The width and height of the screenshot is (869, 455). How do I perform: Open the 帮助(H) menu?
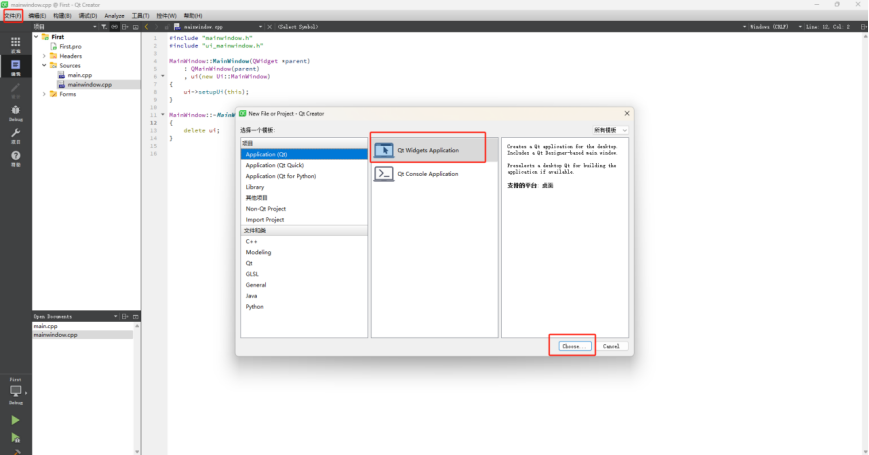point(193,16)
